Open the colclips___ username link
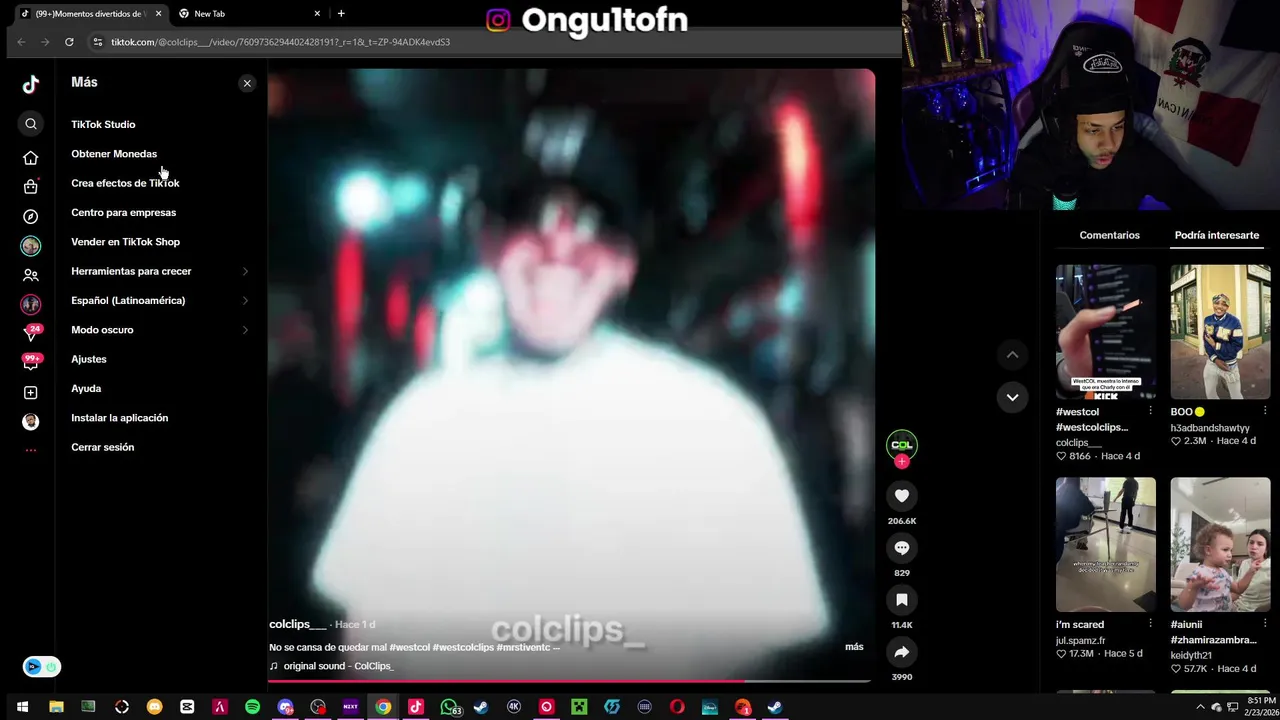 [297, 624]
